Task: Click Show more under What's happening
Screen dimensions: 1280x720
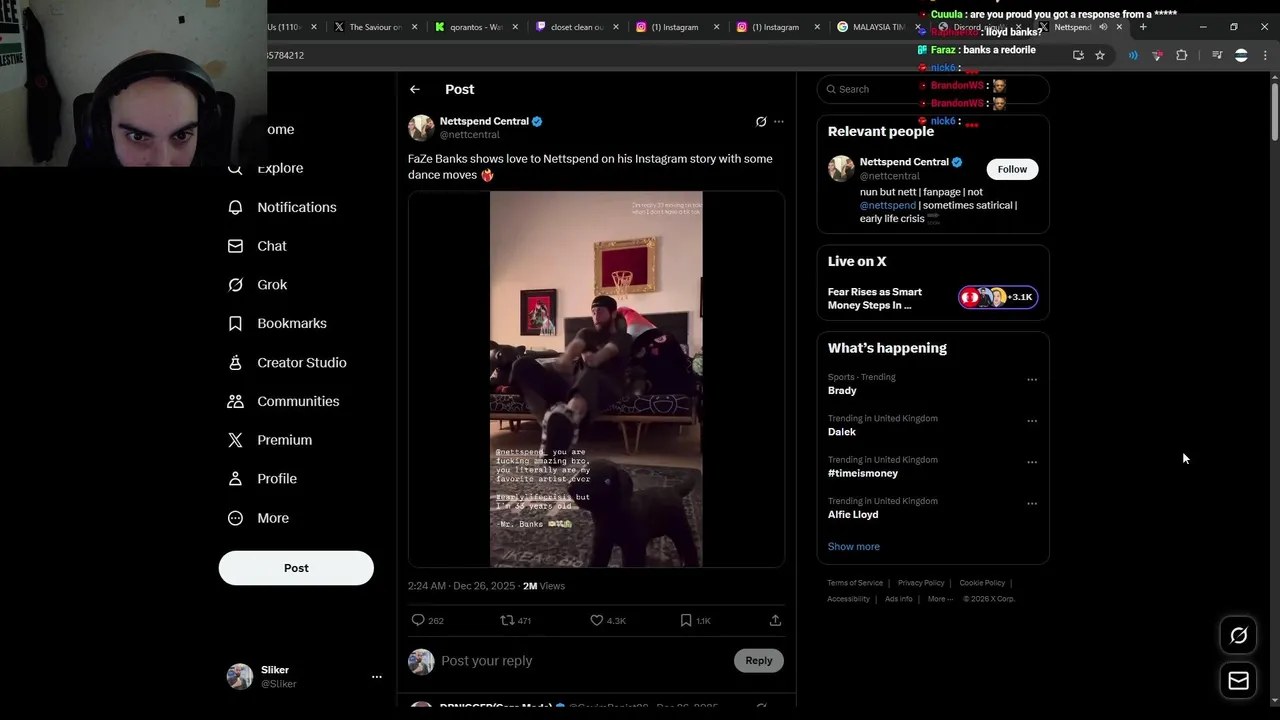Action: click(854, 546)
